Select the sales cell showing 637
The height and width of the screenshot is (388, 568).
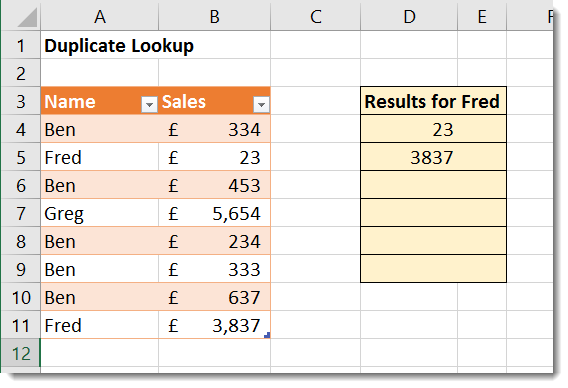(214, 297)
